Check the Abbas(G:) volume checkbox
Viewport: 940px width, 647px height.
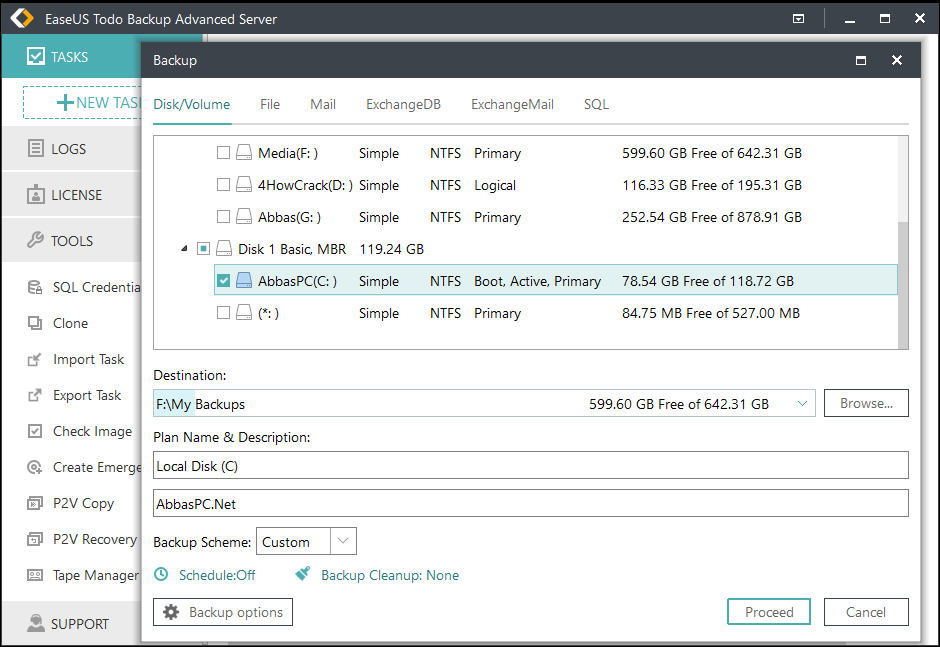point(223,216)
